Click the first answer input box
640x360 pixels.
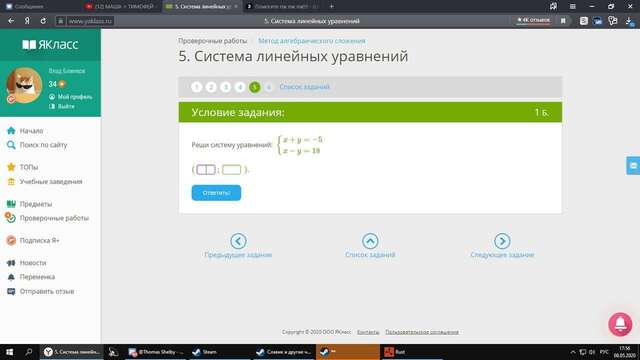[206, 169]
